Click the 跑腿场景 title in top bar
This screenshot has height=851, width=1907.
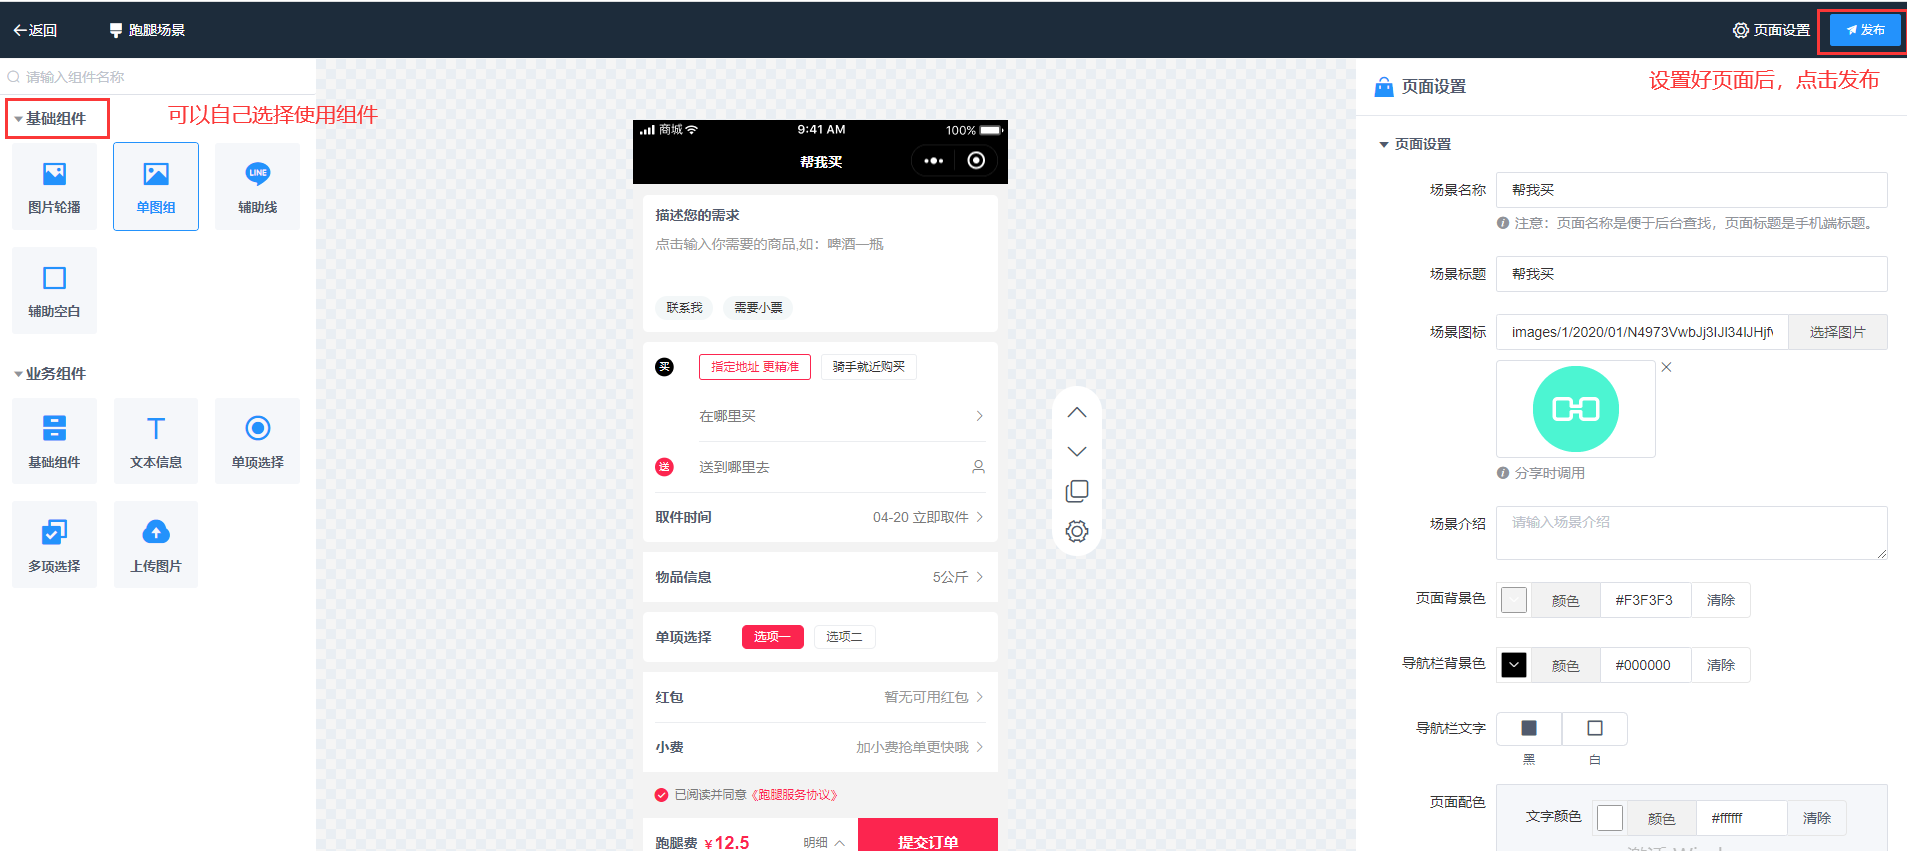[x=147, y=30]
